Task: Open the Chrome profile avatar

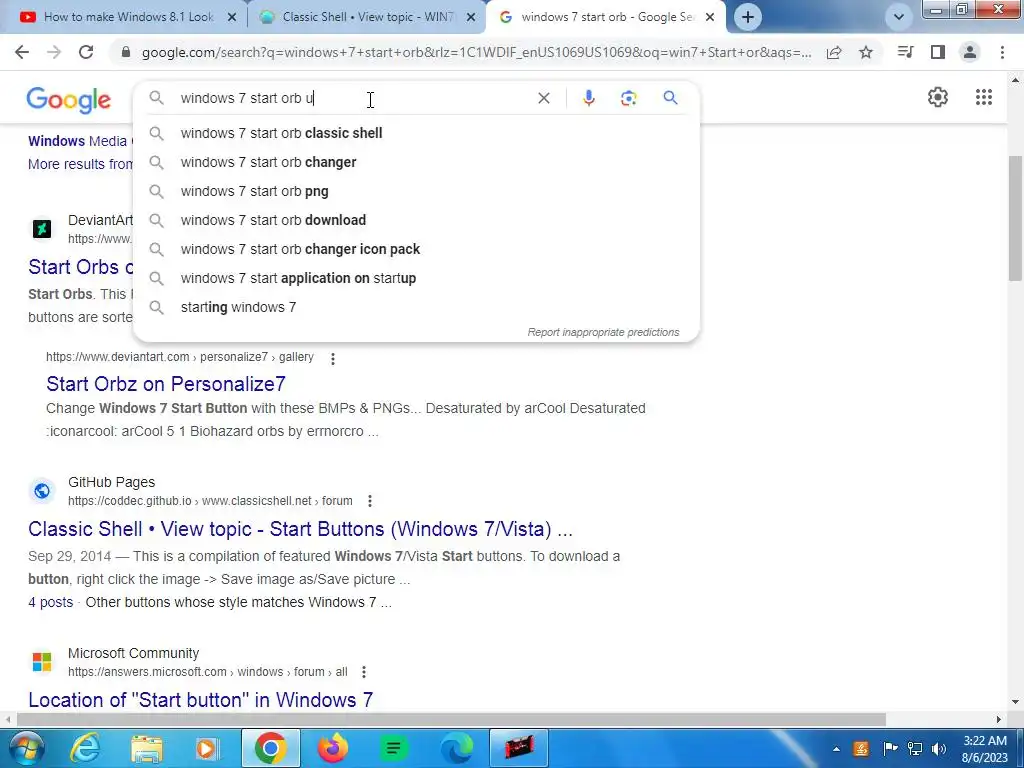Action: pos(970,52)
